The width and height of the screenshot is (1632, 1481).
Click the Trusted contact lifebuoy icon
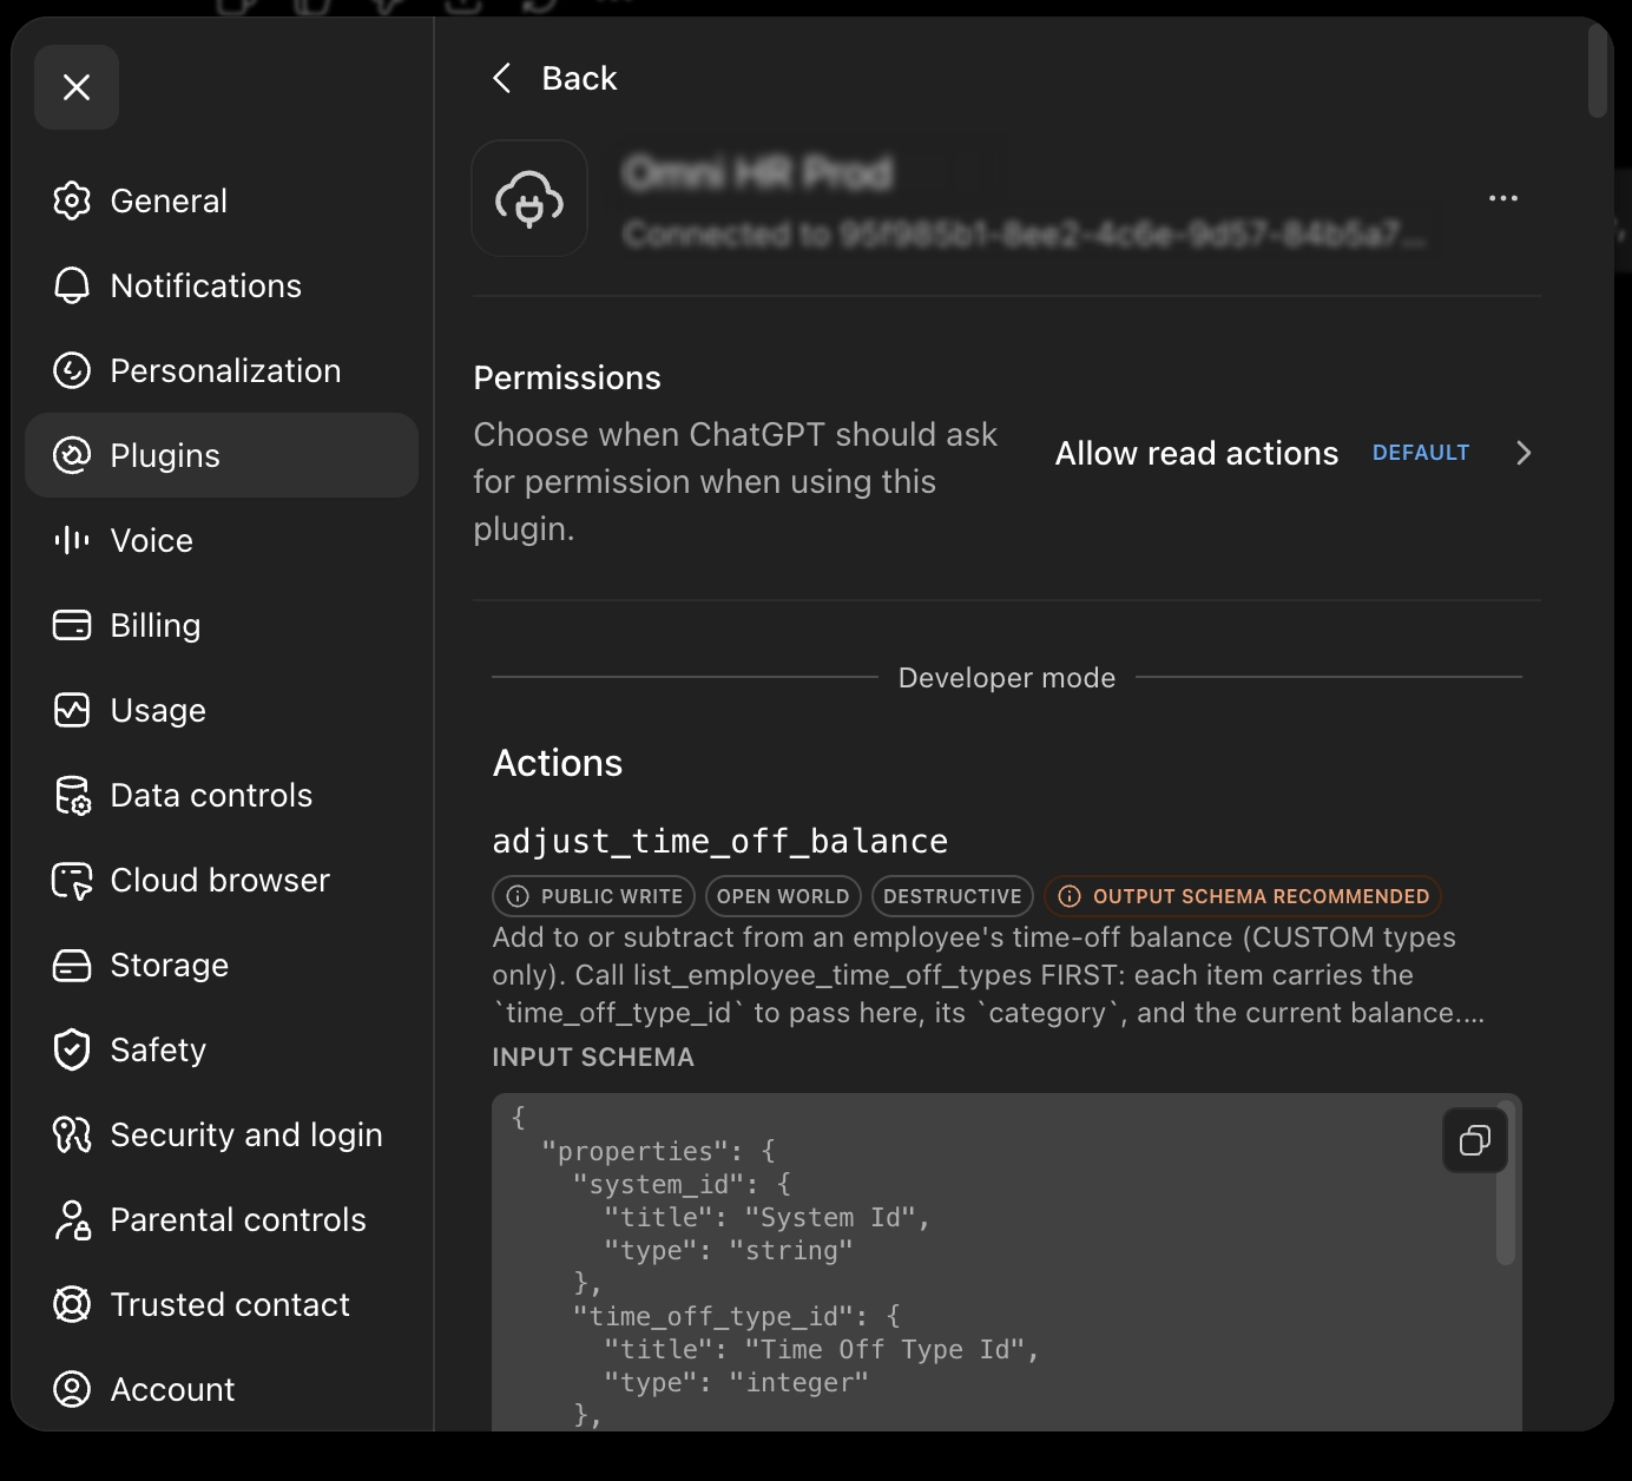point(72,1305)
